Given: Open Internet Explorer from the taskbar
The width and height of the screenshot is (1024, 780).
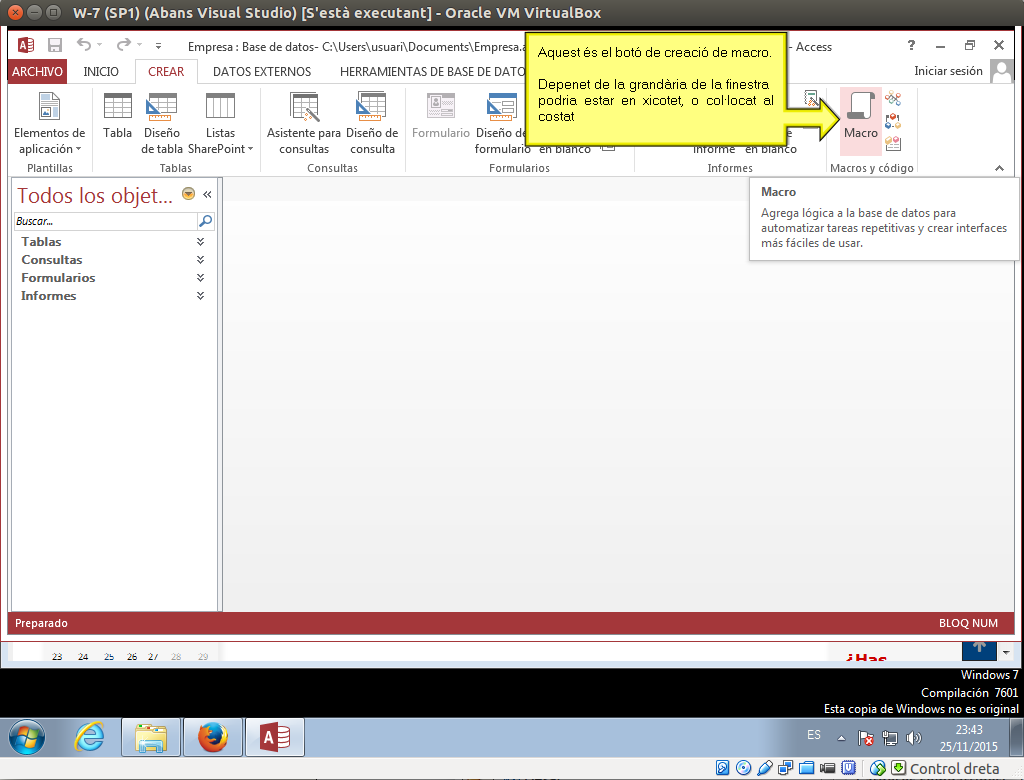Looking at the screenshot, I should coord(89,738).
